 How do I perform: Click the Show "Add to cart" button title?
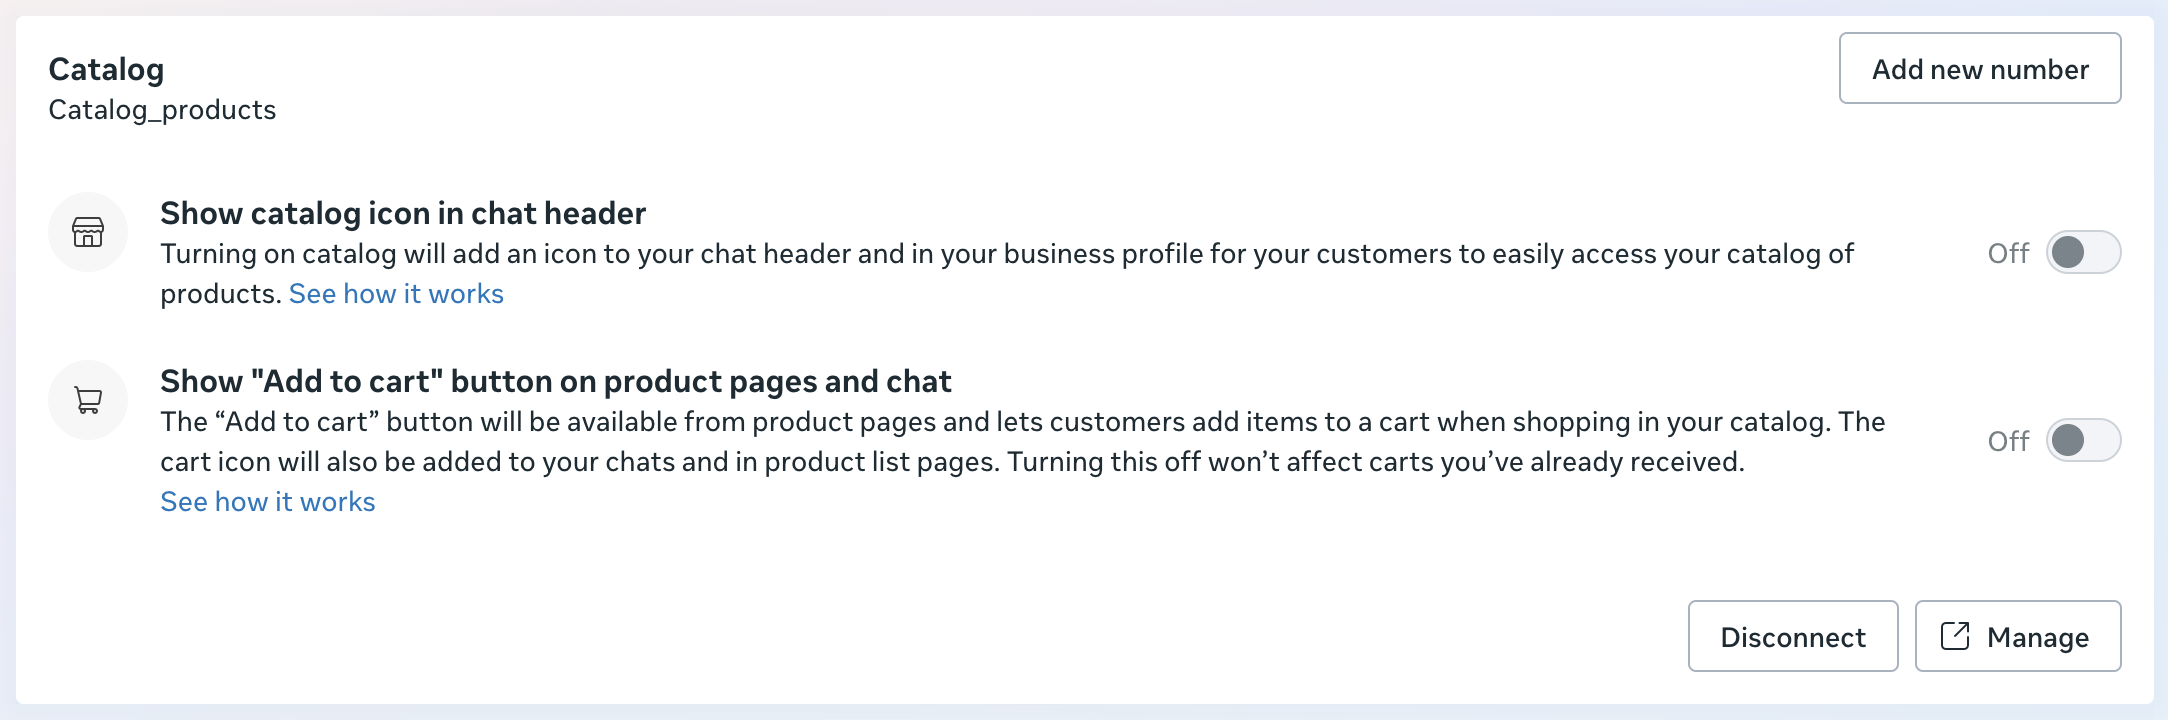pos(555,381)
